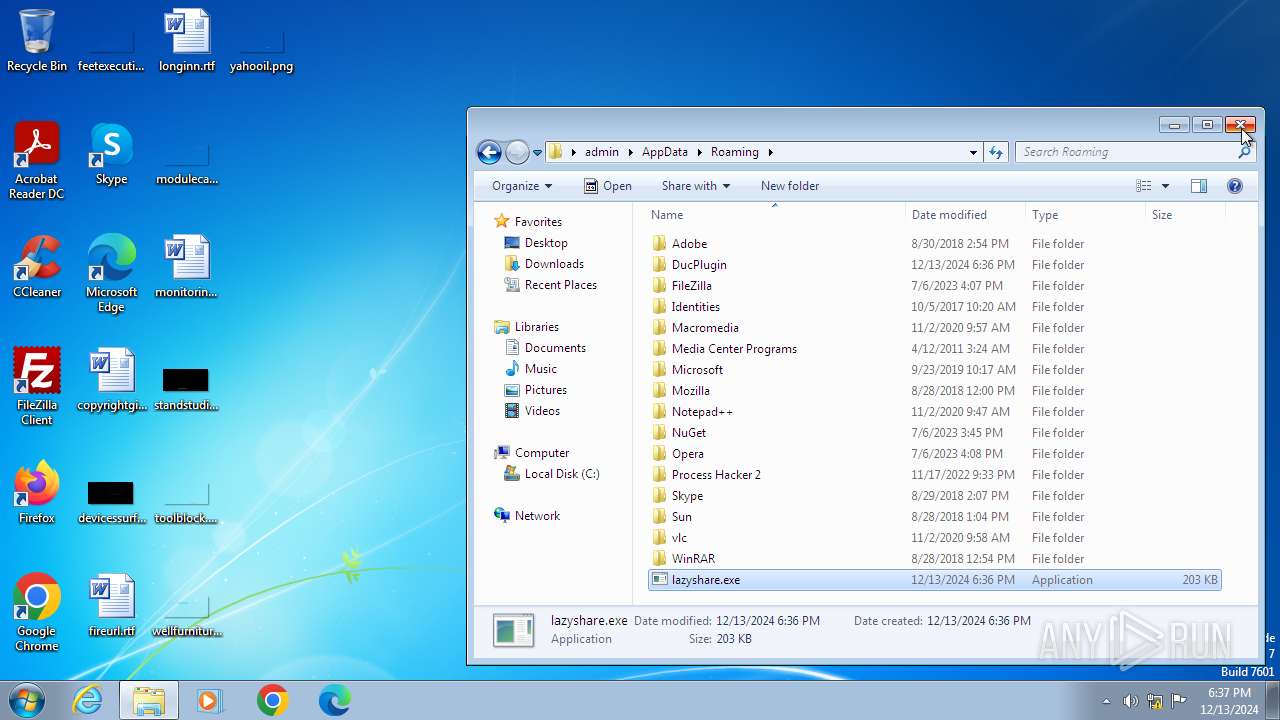1280x720 pixels.
Task: Open view options dropdown arrow
Action: (x=1166, y=186)
